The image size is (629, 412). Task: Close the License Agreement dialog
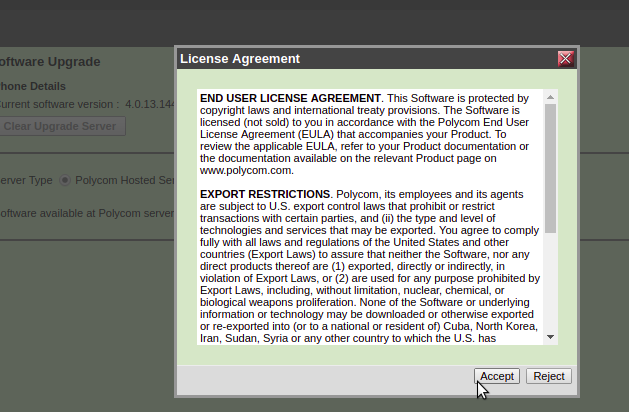point(566,59)
